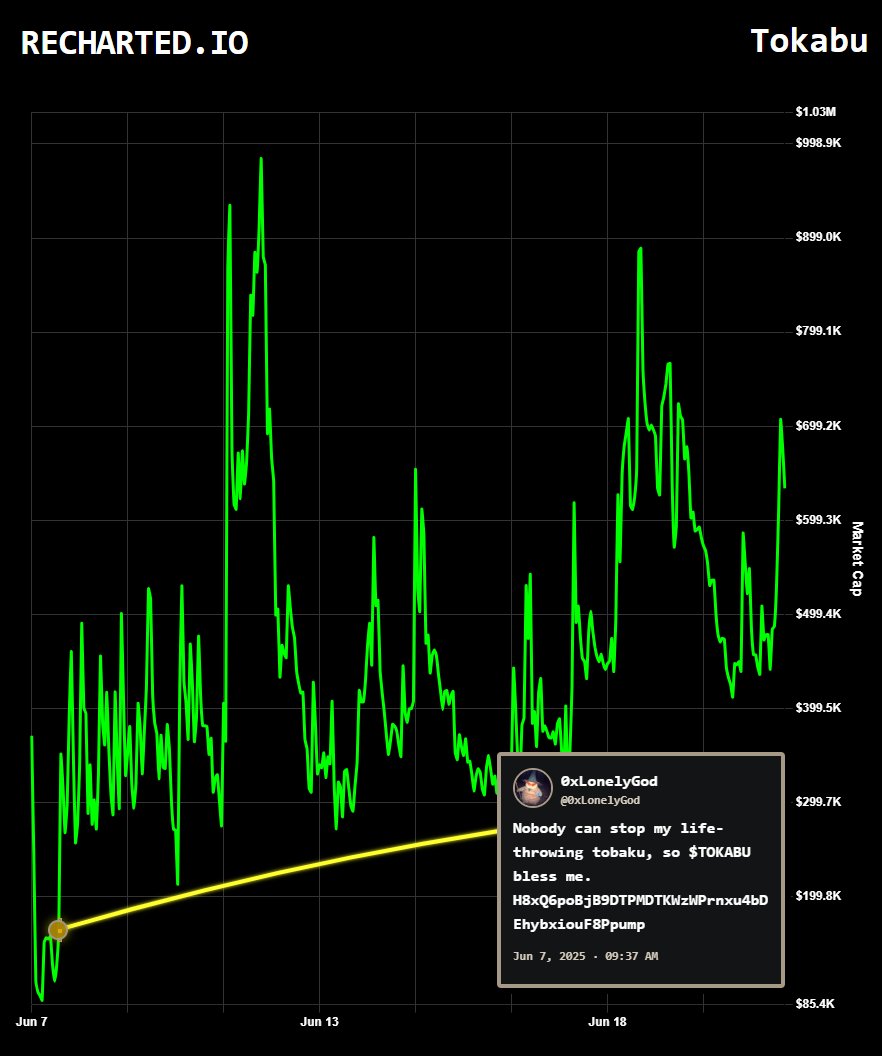Click the Jun 13 date label
882x1056 pixels.
[319, 1022]
